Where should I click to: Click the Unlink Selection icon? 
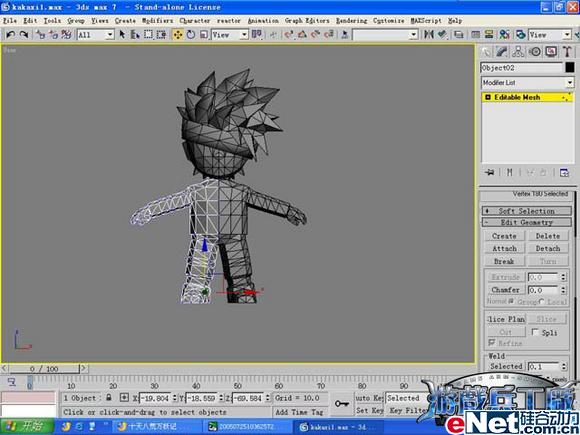[54, 35]
